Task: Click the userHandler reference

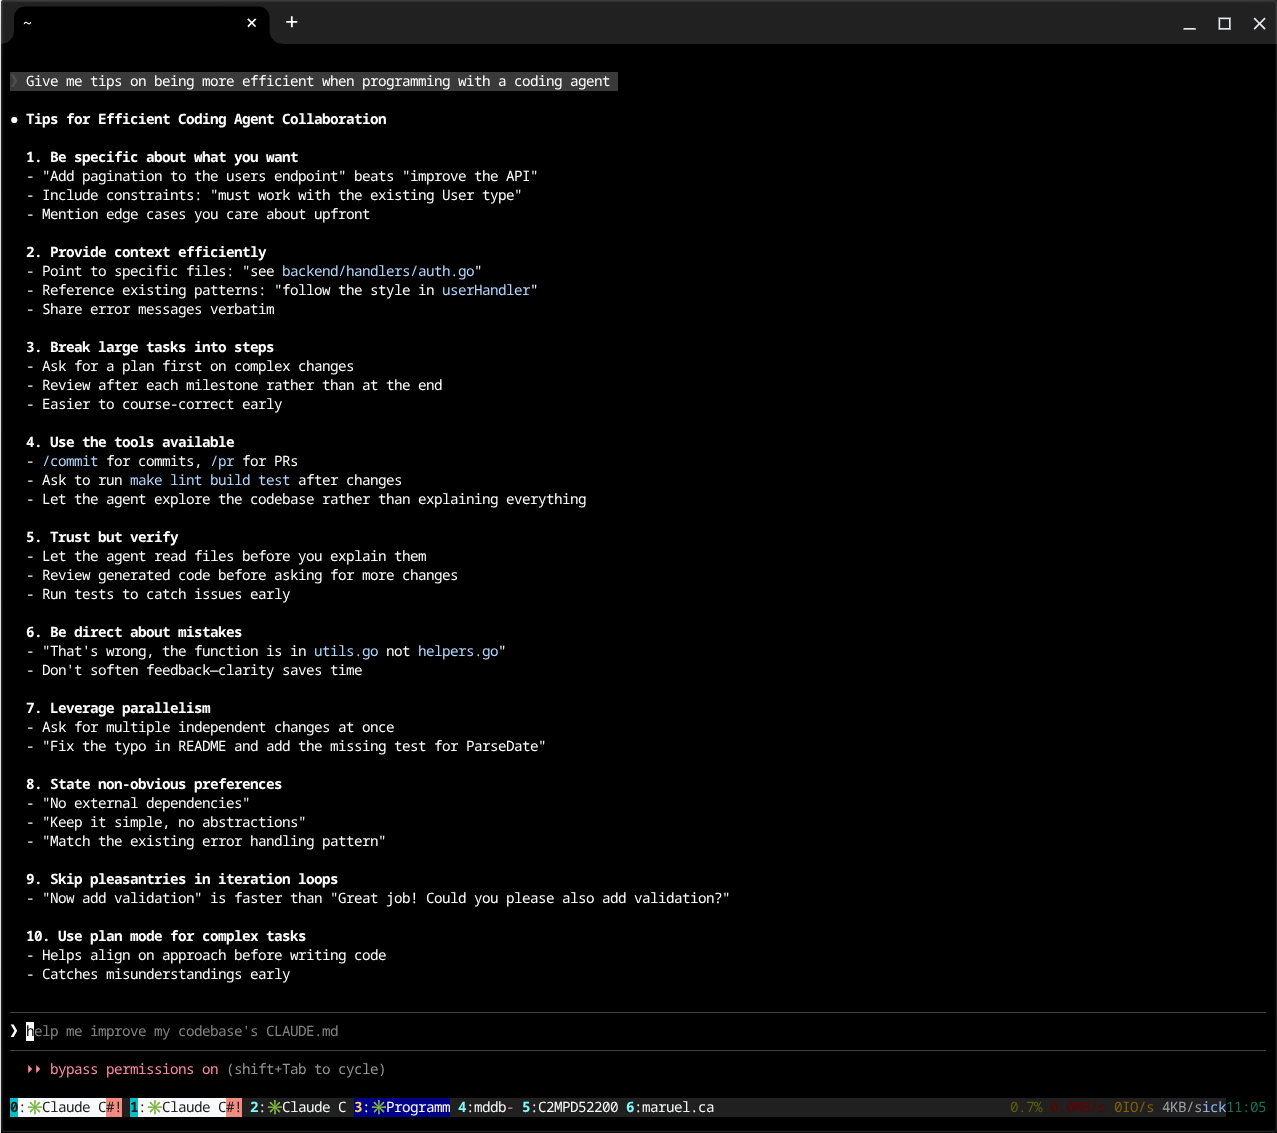Action: click(x=486, y=290)
